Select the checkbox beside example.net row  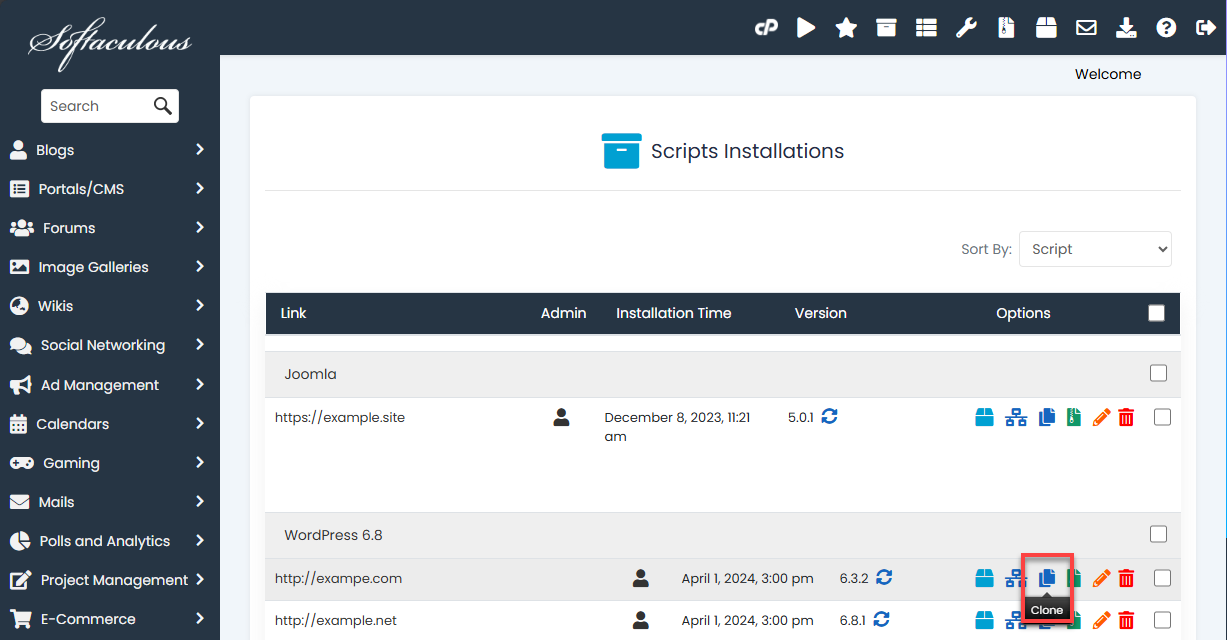(1162, 620)
